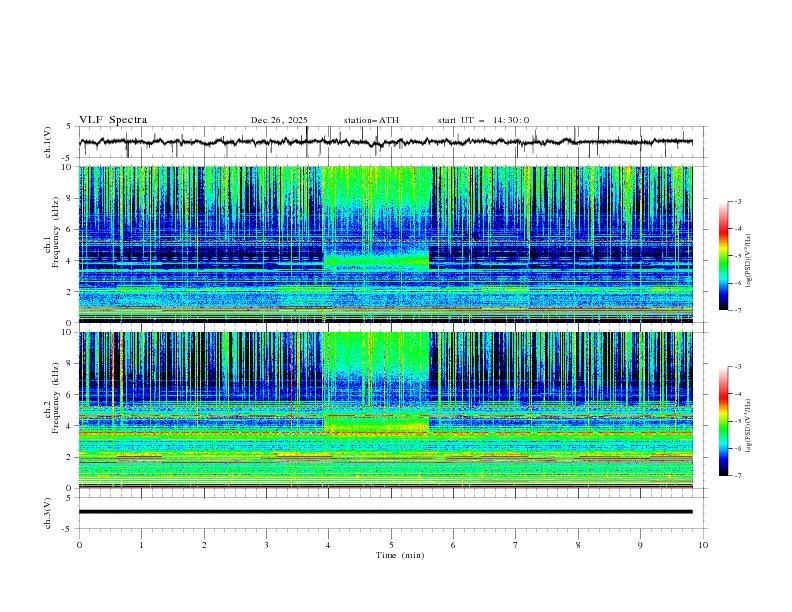Click the "-5" tick on upper colorbar
This screenshot has height=612, width=792.
737,256
